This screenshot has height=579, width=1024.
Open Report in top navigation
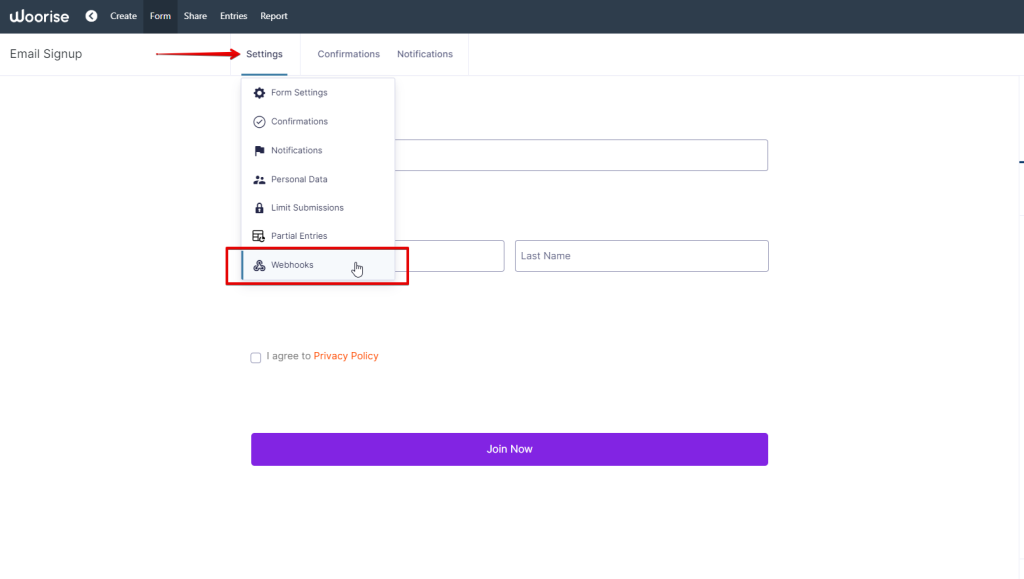(x=273, y=16)
